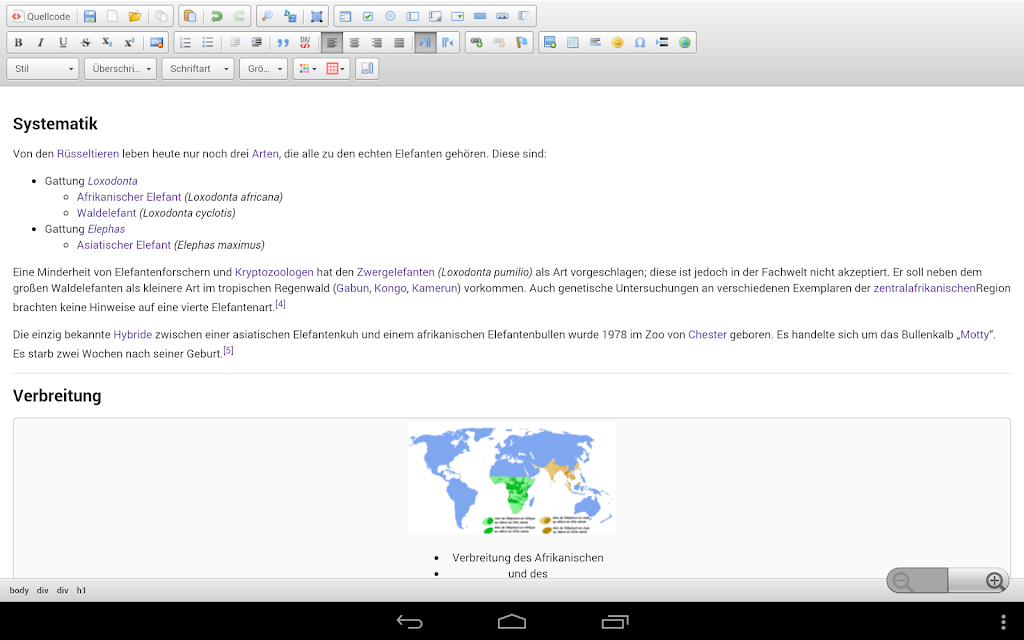
Task: Insert a table
Action: click(x=573, y=42)
